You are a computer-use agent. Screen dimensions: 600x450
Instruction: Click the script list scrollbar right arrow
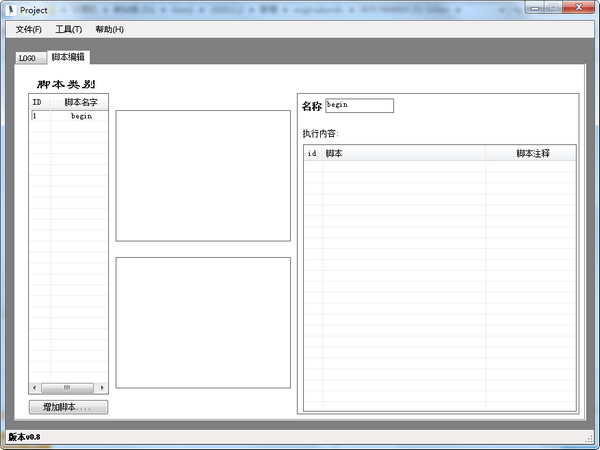[x=102, y=388]
